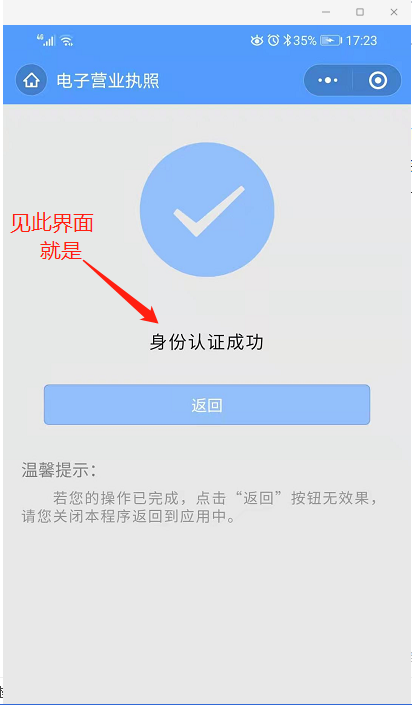The height and width of the screenshot is (705, 412).
Task: Click the 17:23 clock in status bar
Action: [362, 41]
